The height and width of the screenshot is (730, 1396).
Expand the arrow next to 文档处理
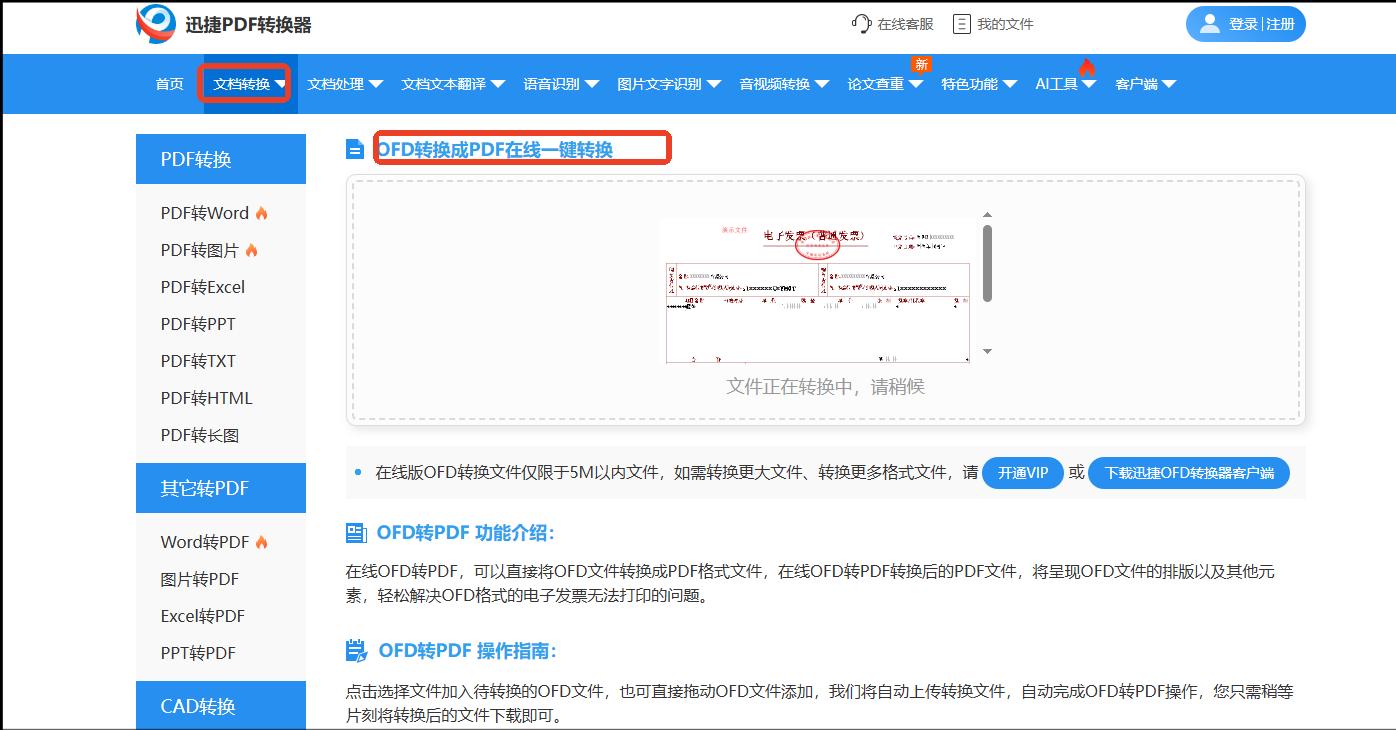(376, 84)
